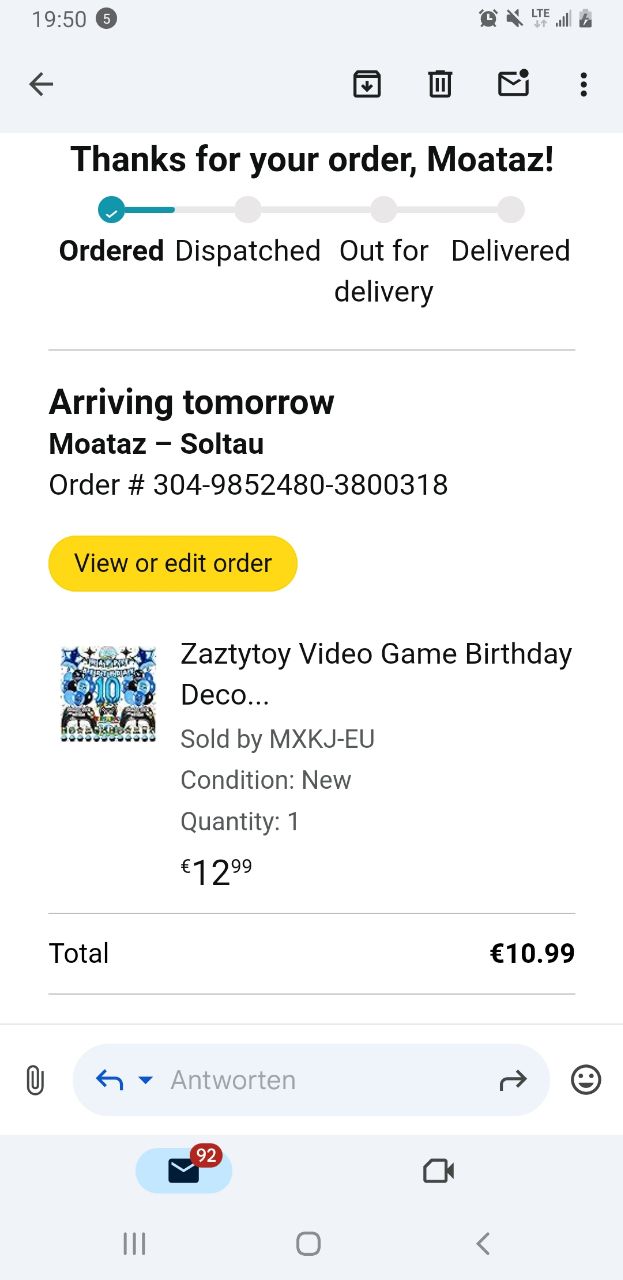623x1280 pixels.
Task: Tap the Ordered progress step marker
Action: (x=111, y=210)
